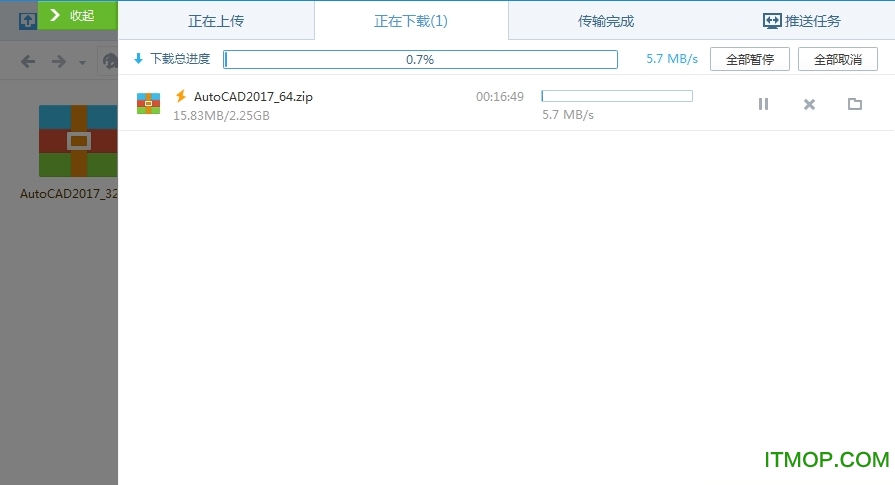Switch to the 正在上传 tab
Screen dimensions: 895x485
[x=216, y=21]
